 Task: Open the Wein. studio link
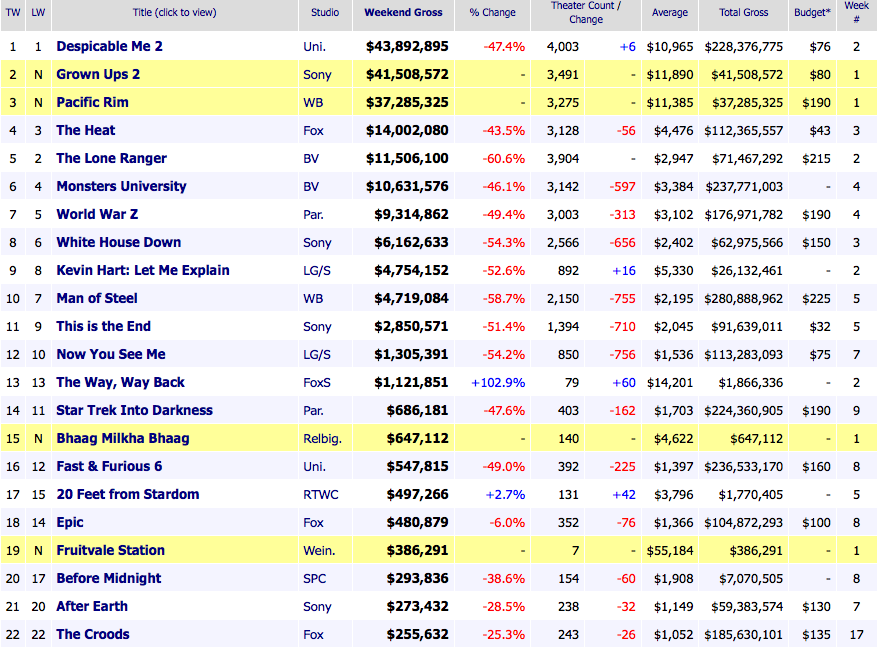pyautogui.click(x=319, y=551)
